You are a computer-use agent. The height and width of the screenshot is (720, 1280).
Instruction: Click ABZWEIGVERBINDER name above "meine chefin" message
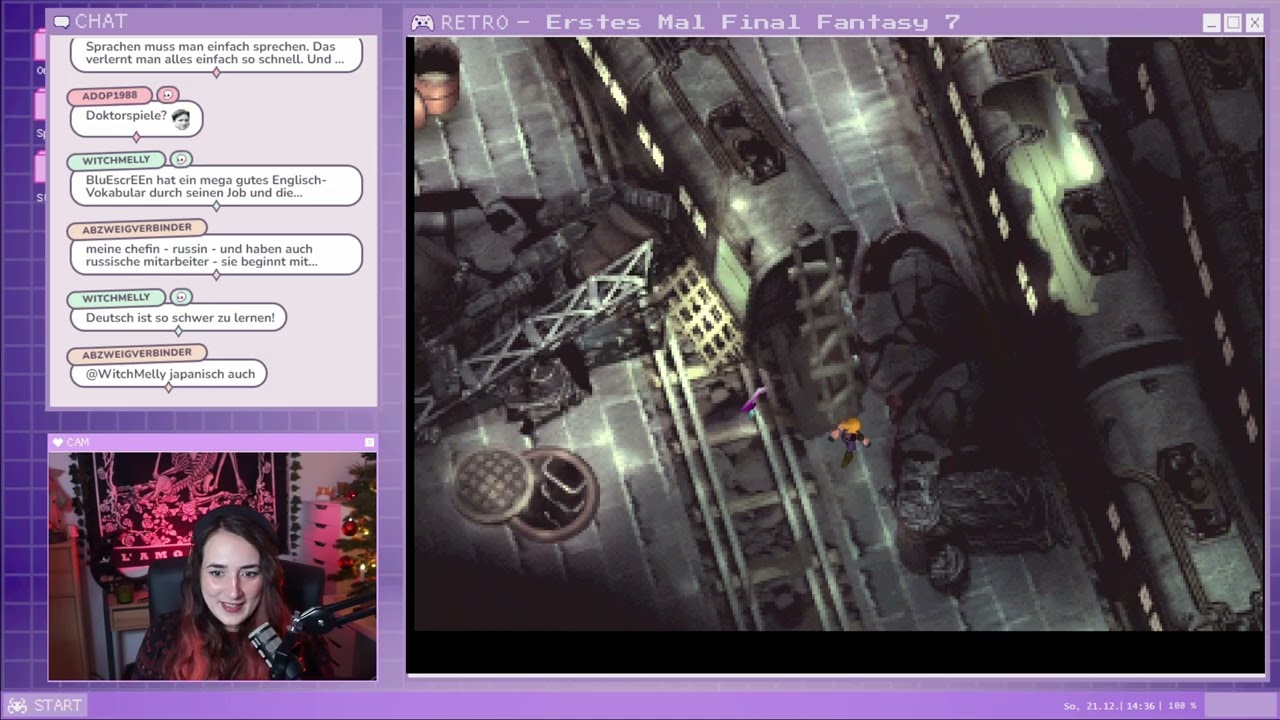click(x=137, y=229)
